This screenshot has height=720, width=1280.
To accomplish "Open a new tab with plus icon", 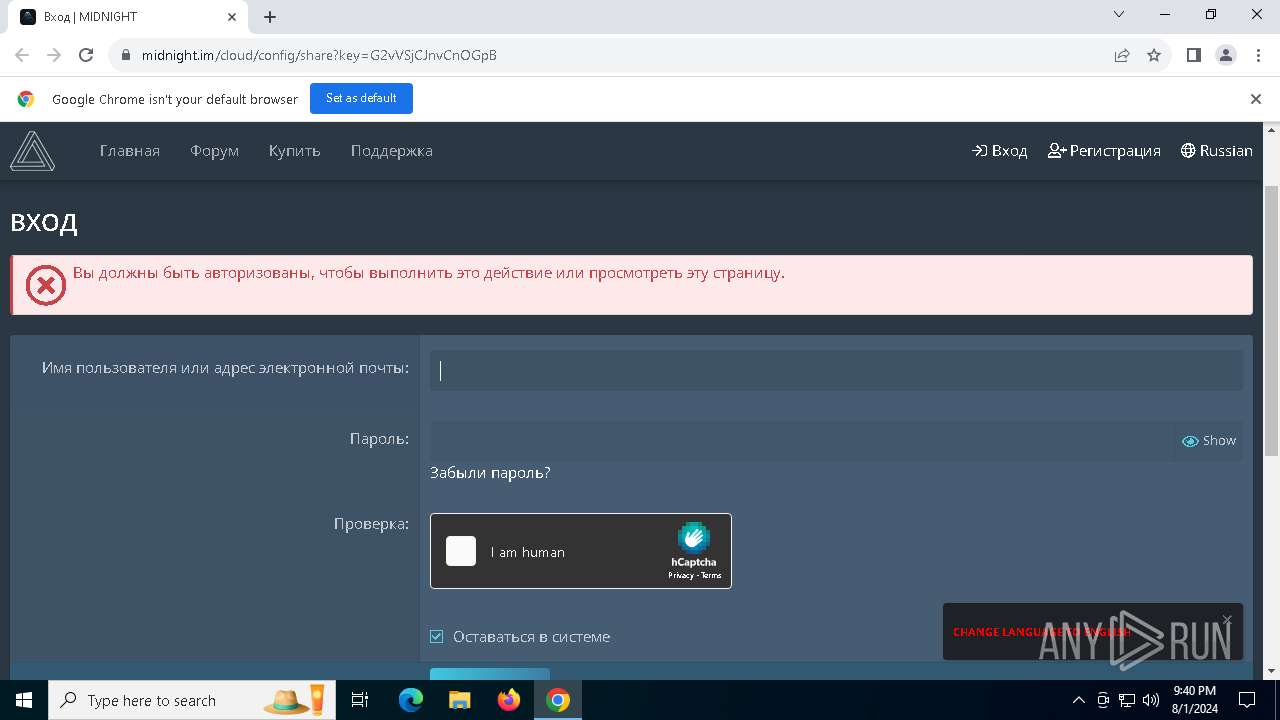I will click(x=270, y=17).
